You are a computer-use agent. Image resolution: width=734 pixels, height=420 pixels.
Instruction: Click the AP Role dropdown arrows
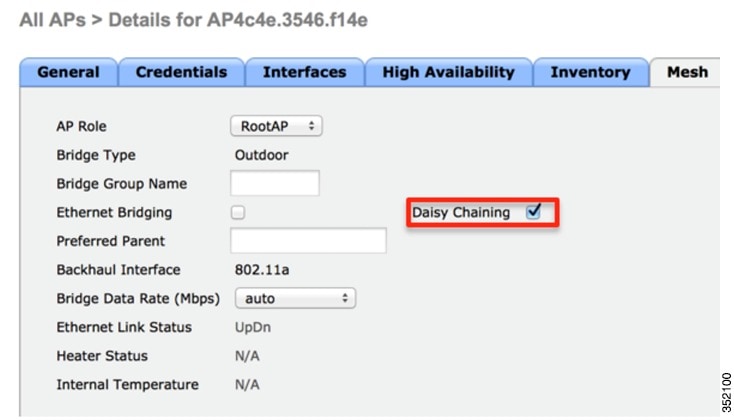pos(311,126)
